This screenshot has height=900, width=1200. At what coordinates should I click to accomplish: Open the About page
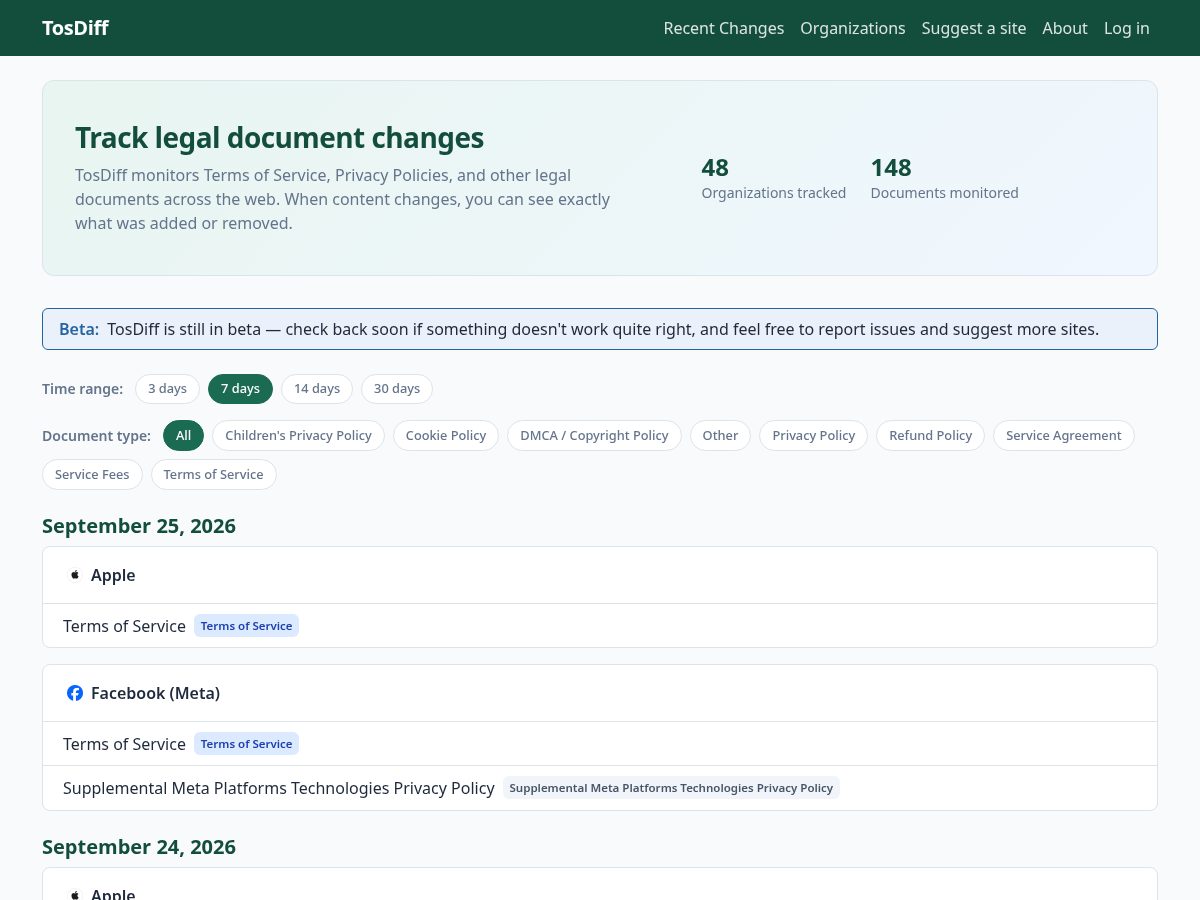tap(1065, 28)
